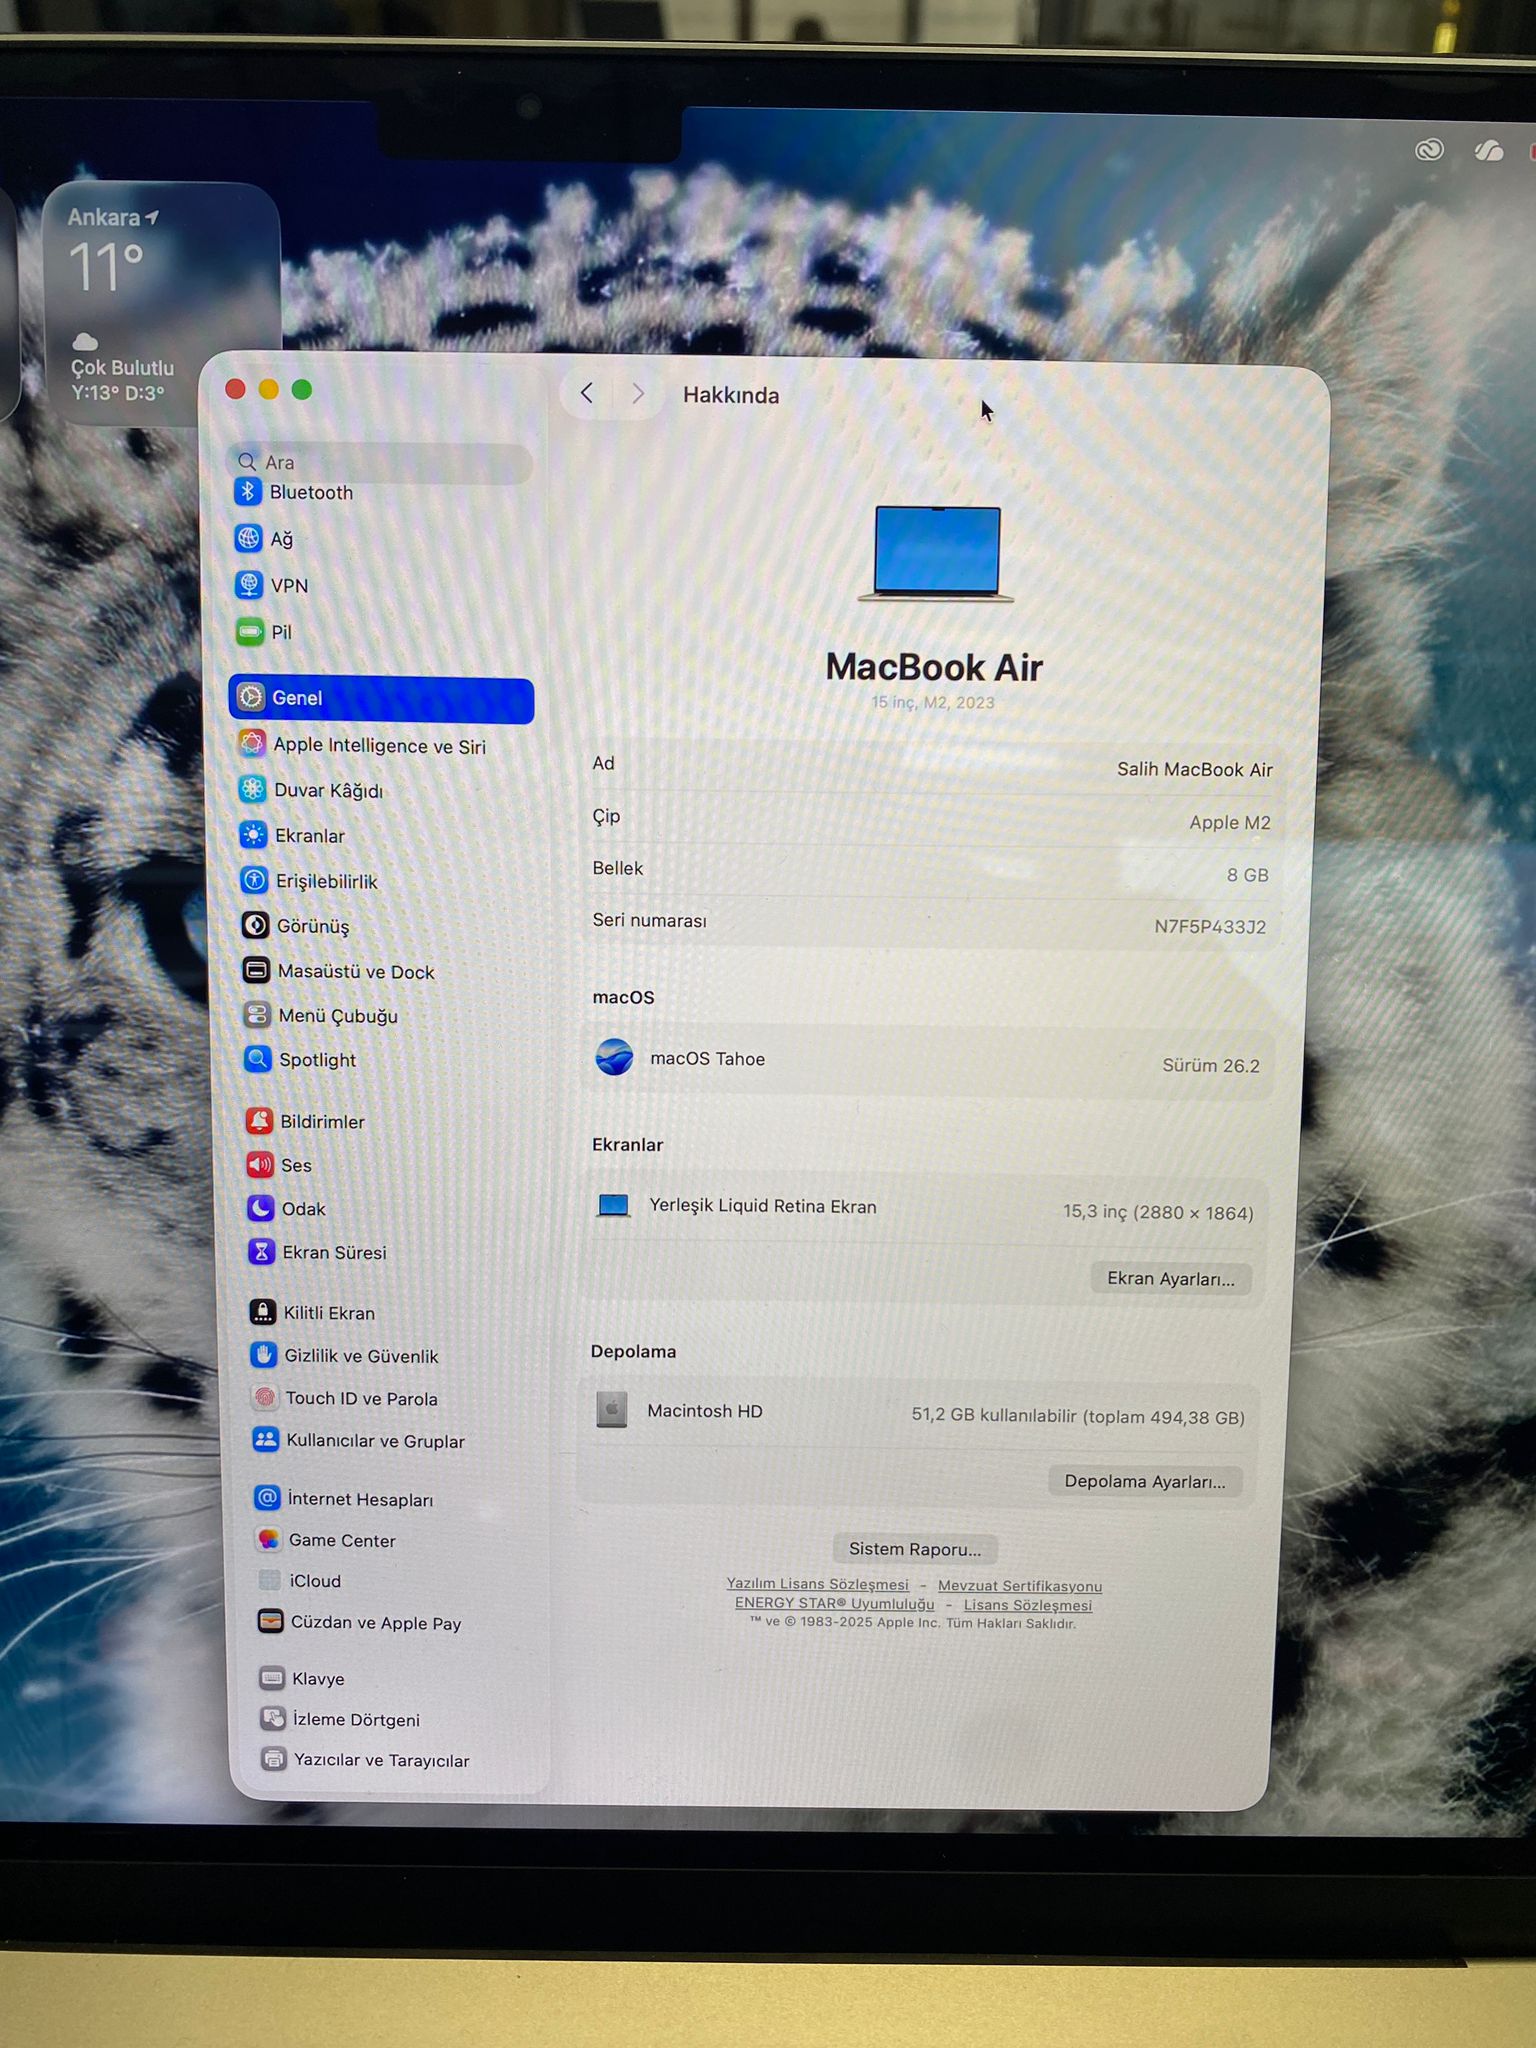The width and height of the screenshot is (1536, 2048).
Task: Click the İzleme Dörtgeni trackpad icon
Action: [272, 1718]
